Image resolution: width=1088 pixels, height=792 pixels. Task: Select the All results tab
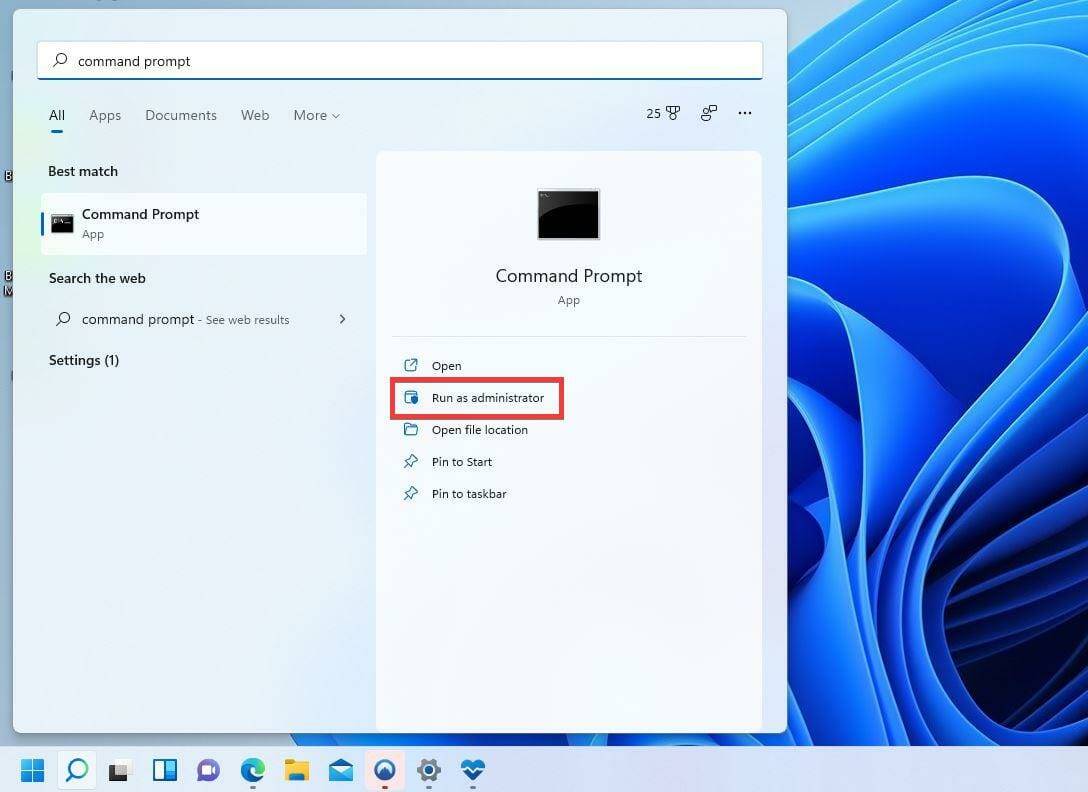[x=57, y=115]
